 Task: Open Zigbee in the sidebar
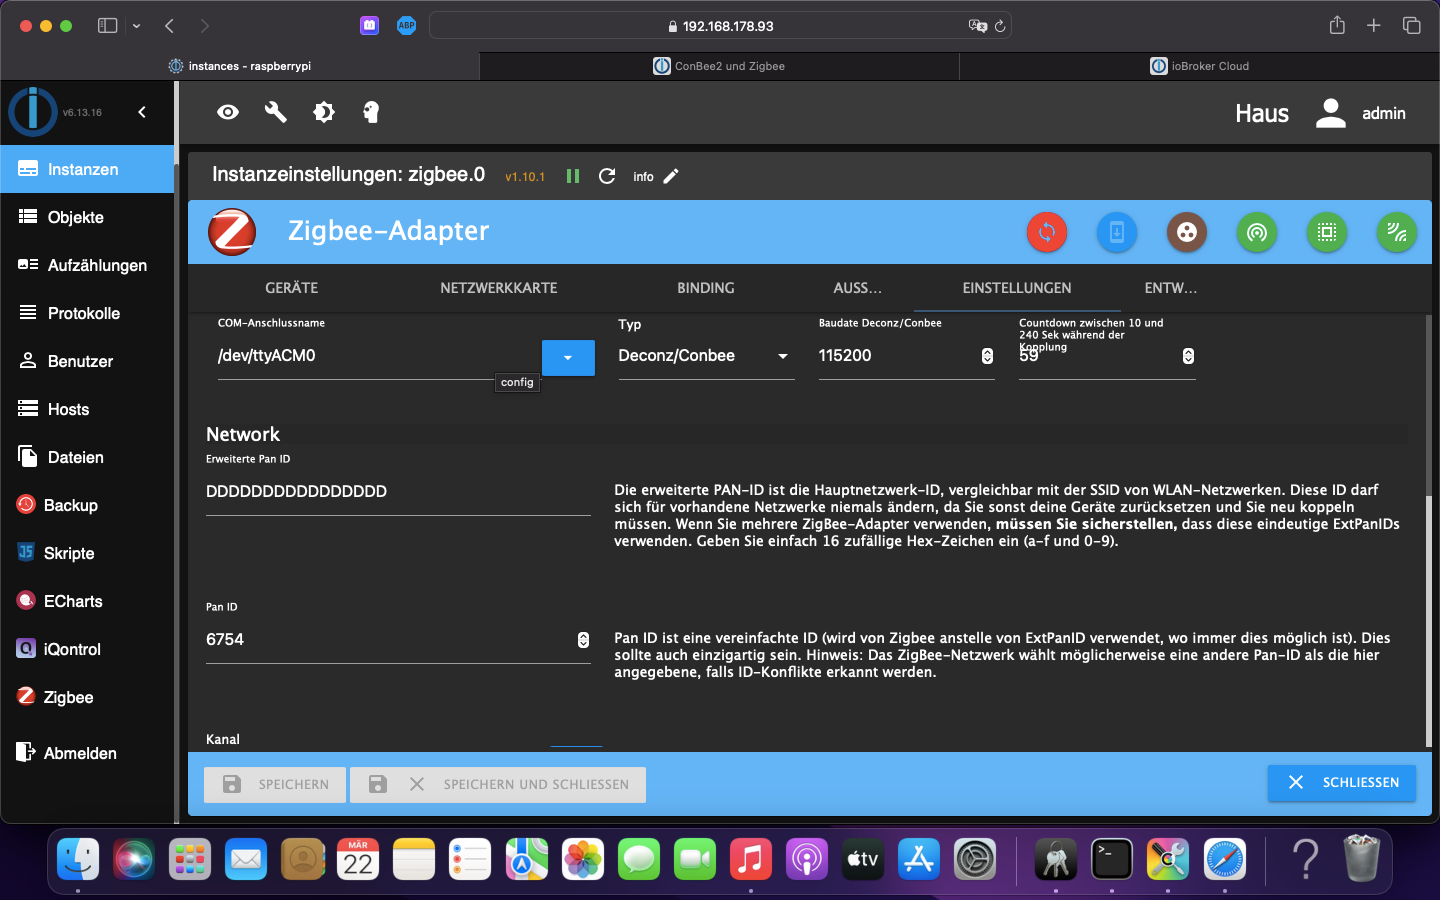tap(87, 697)
